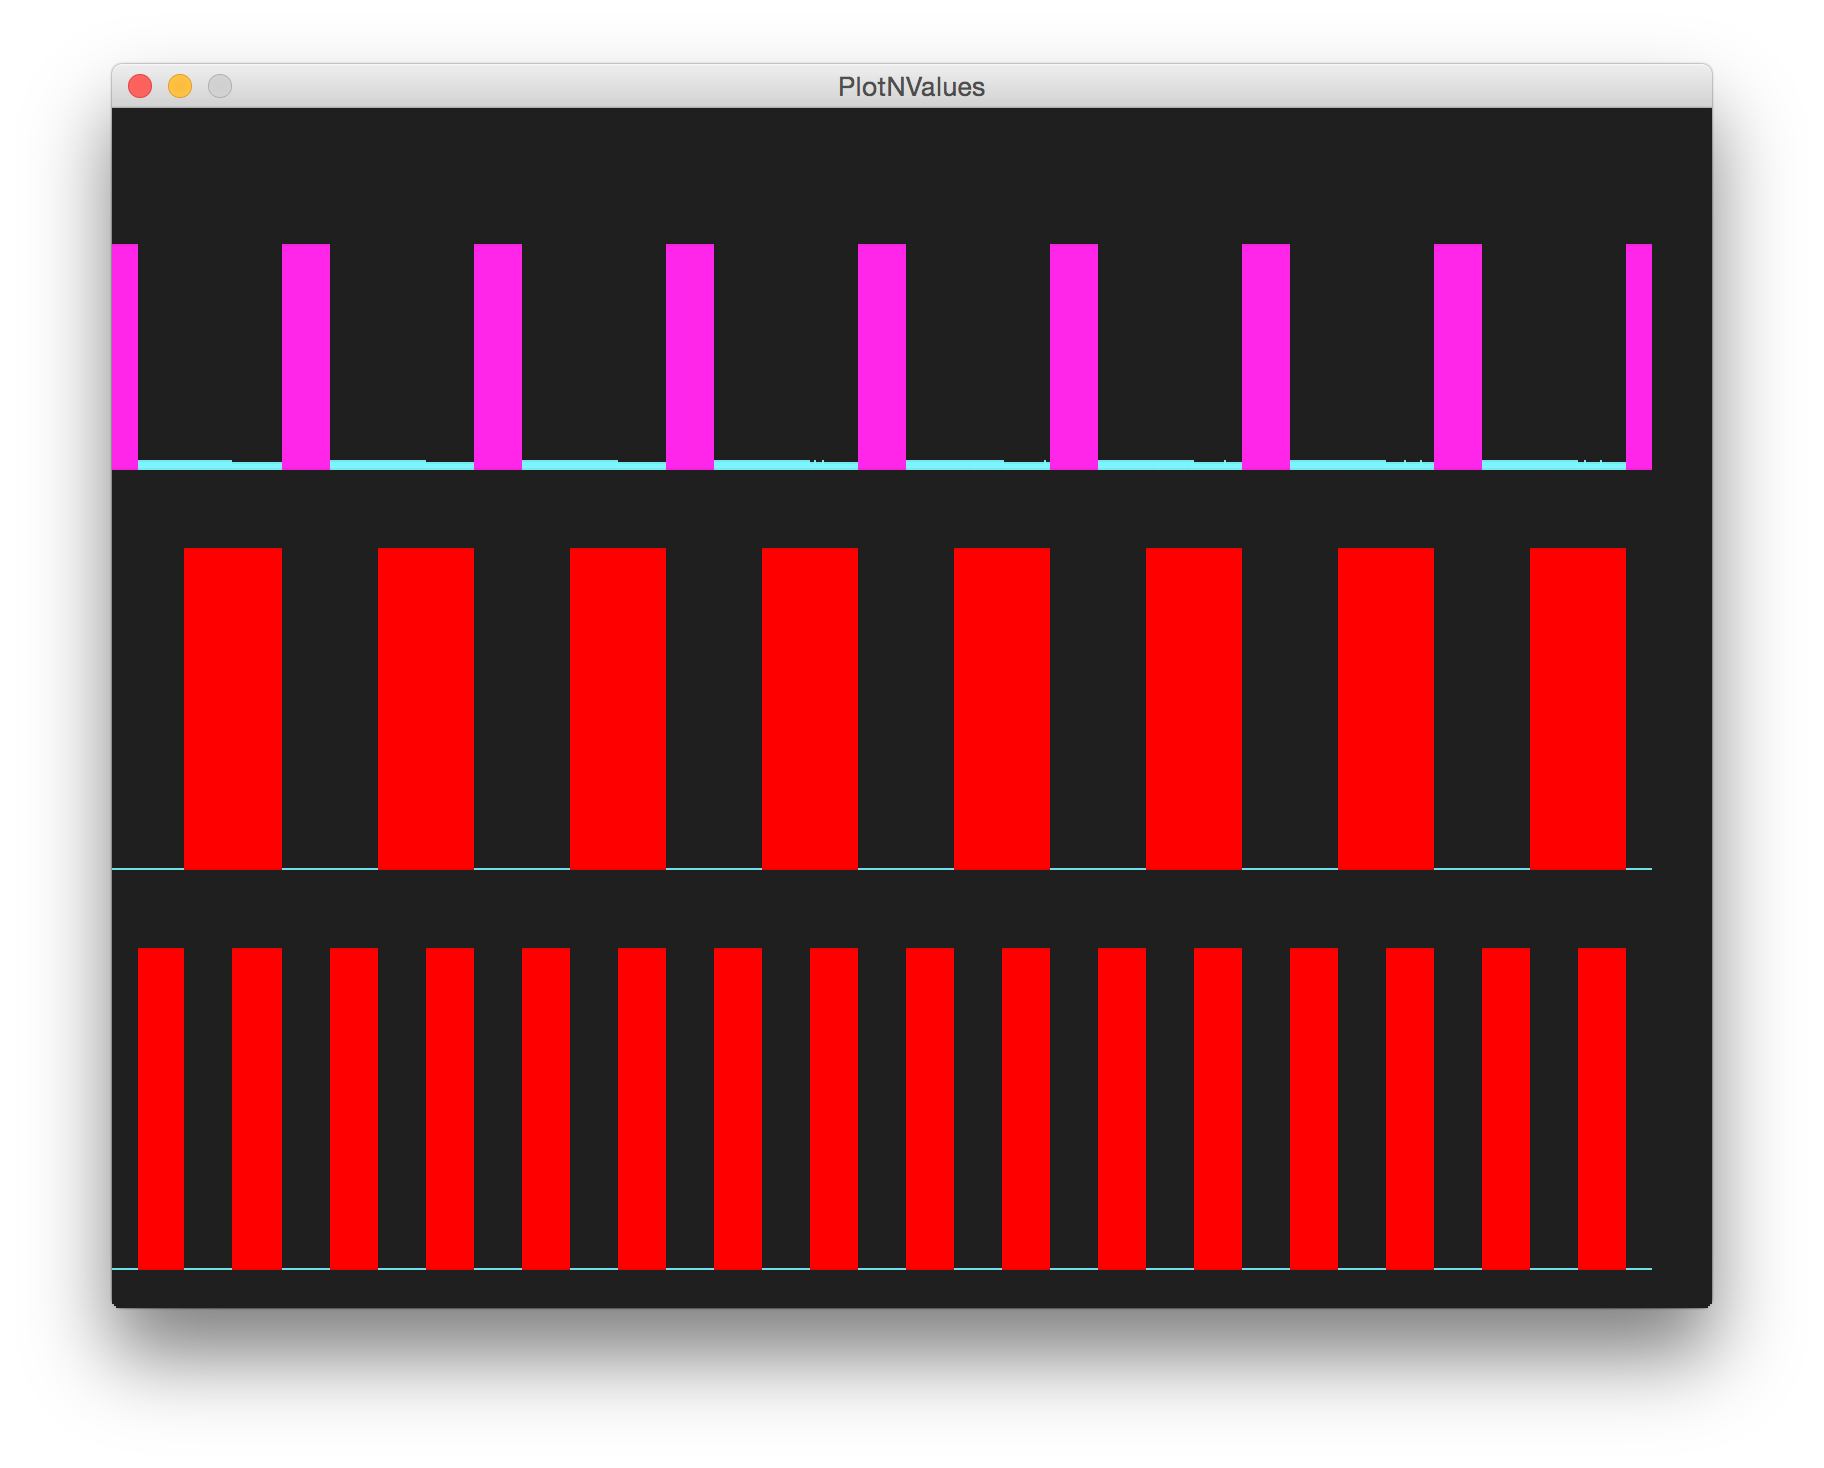The width and height of the screenshot is (1824, 1468).
Task: Click the yellow minimize button
Action: click(180, 87)
